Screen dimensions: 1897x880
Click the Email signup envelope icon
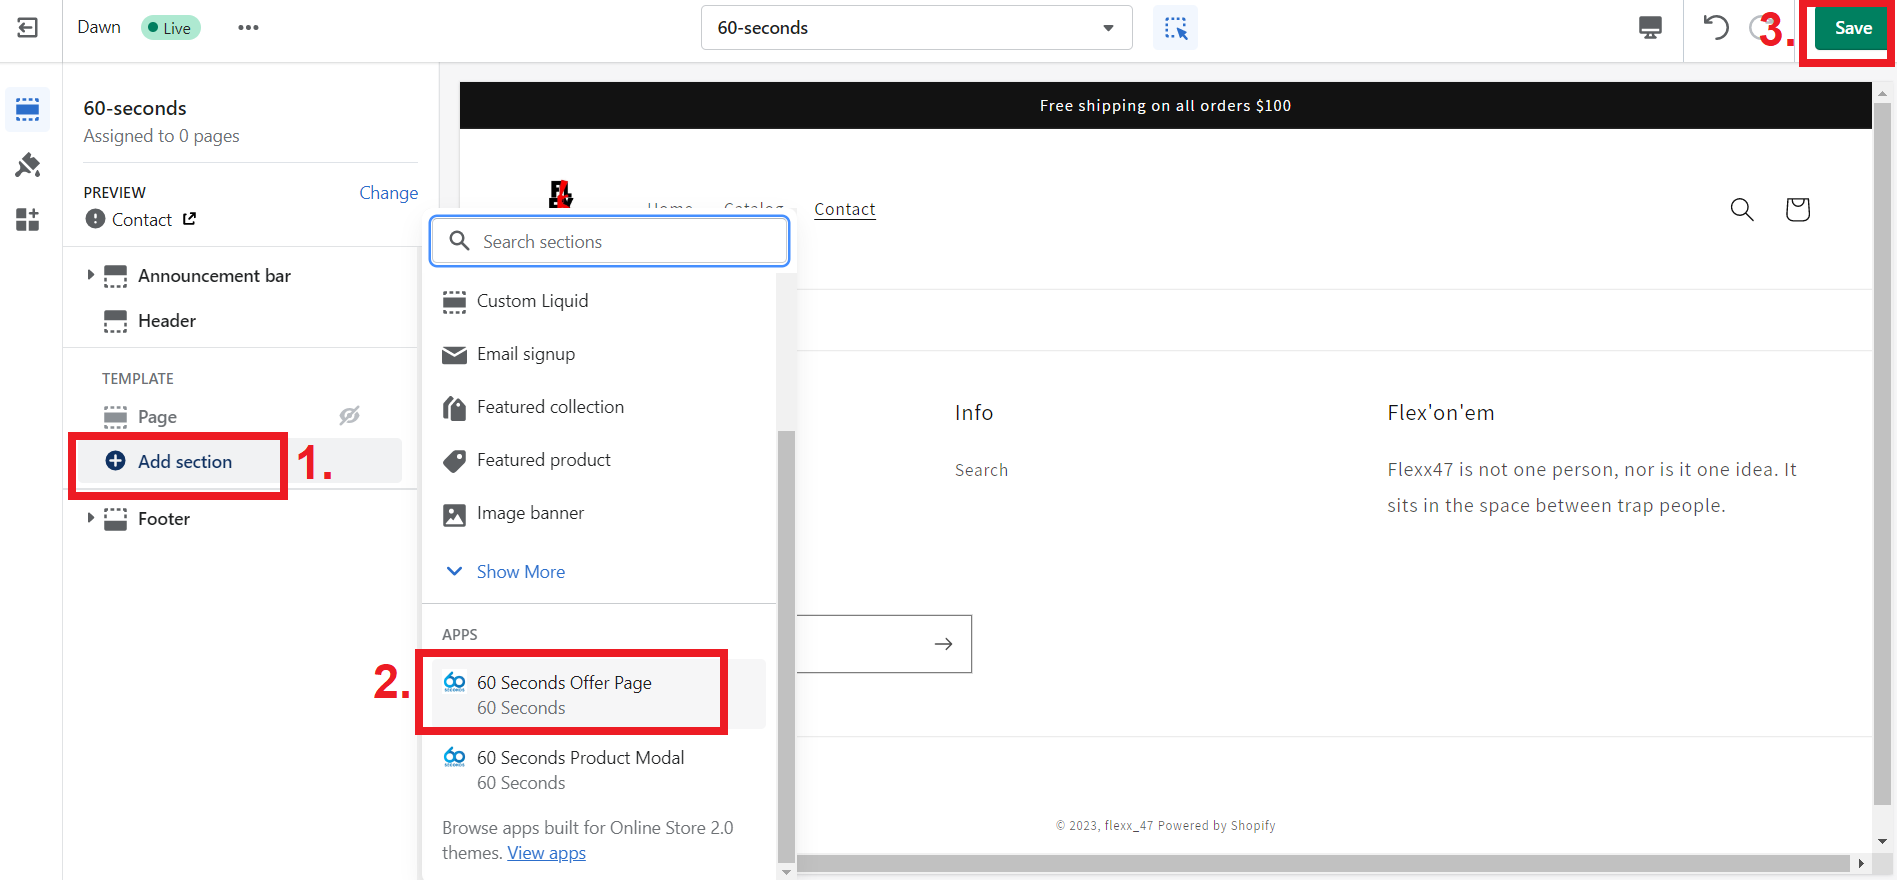coord(455,355)
